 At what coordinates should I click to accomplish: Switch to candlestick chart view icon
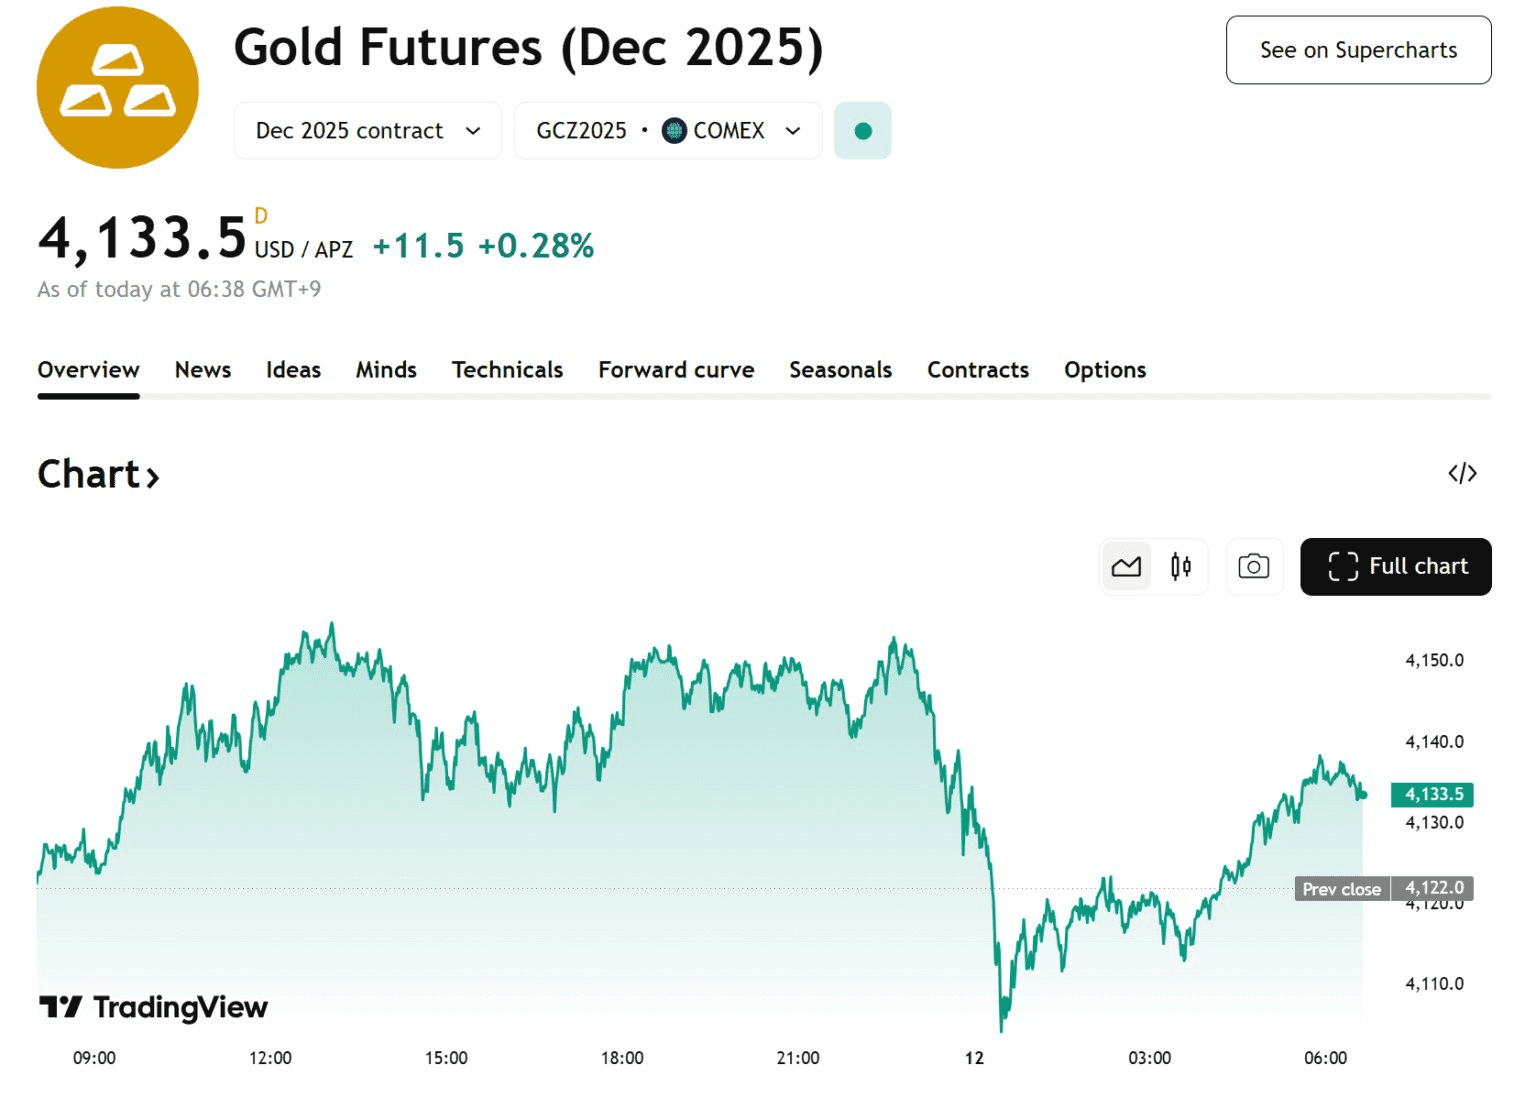[x=1181, y=567]
